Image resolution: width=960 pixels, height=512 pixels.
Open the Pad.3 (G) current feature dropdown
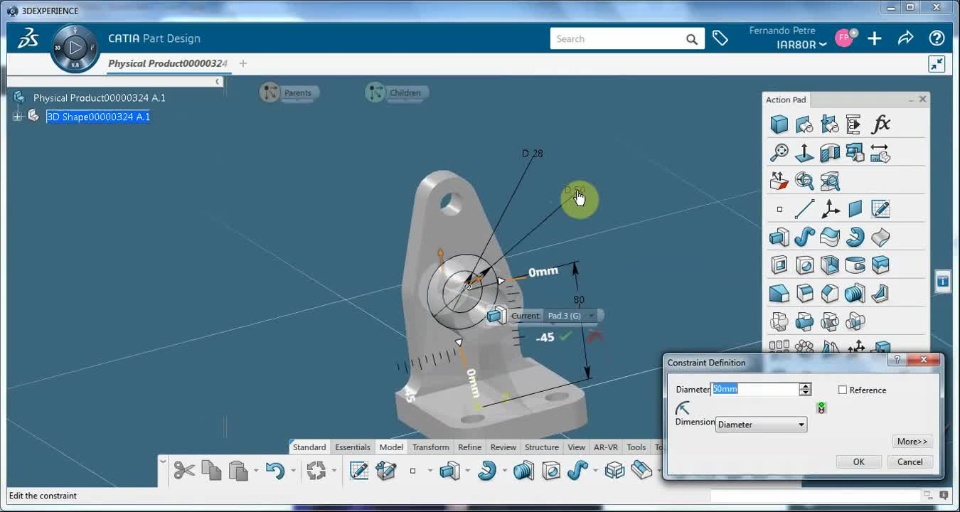click(x=591, y=315)
